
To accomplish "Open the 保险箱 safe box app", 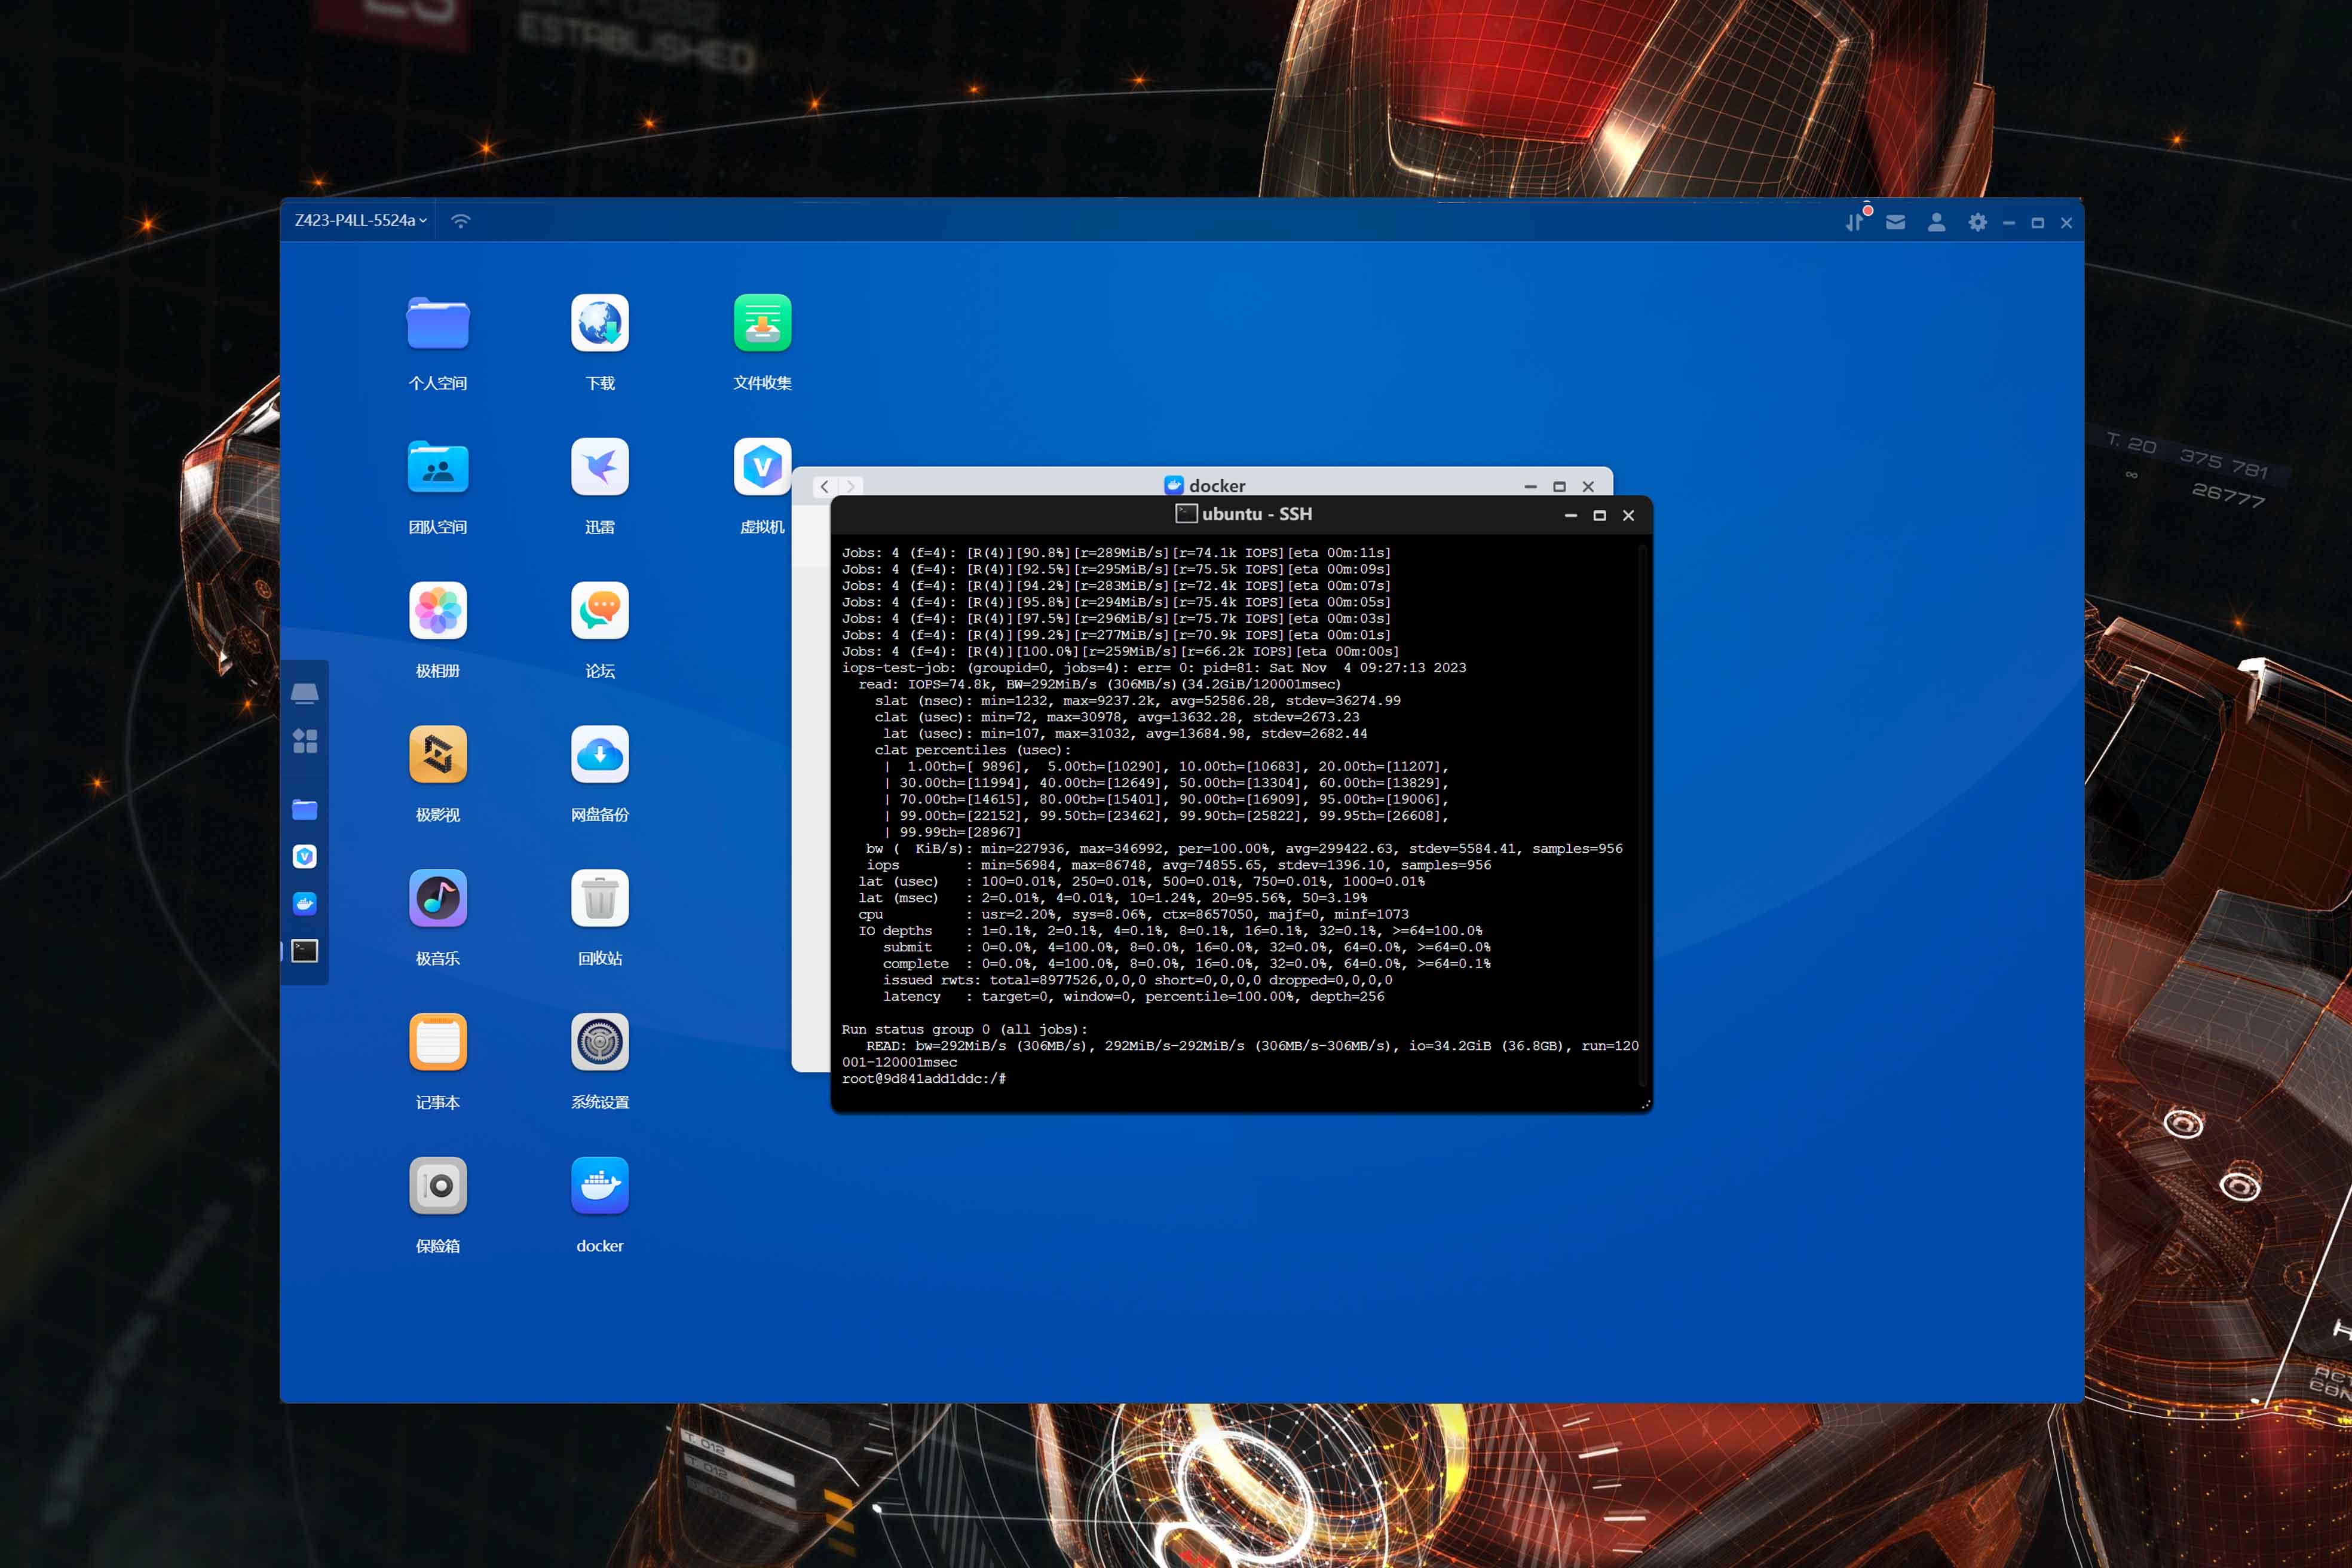I will (x=438, y=1186).
